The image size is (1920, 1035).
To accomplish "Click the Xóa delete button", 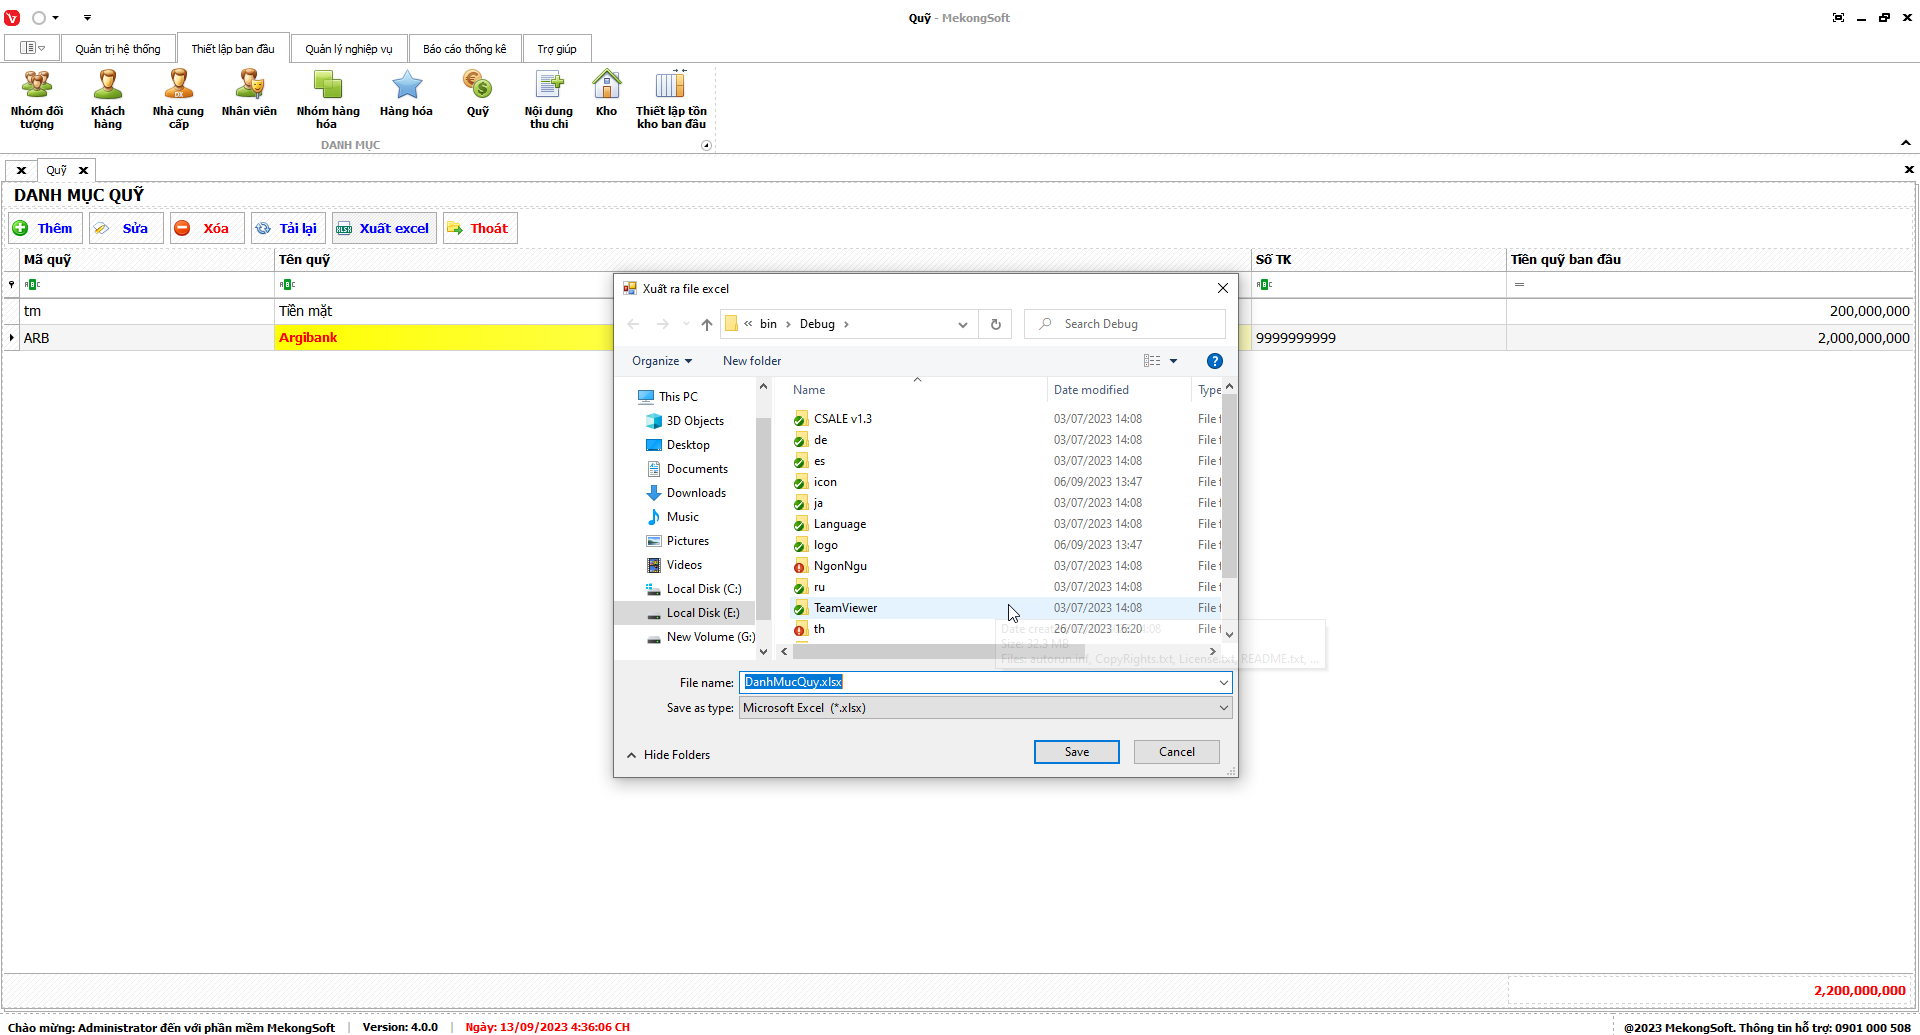I will tap(206, 228).
